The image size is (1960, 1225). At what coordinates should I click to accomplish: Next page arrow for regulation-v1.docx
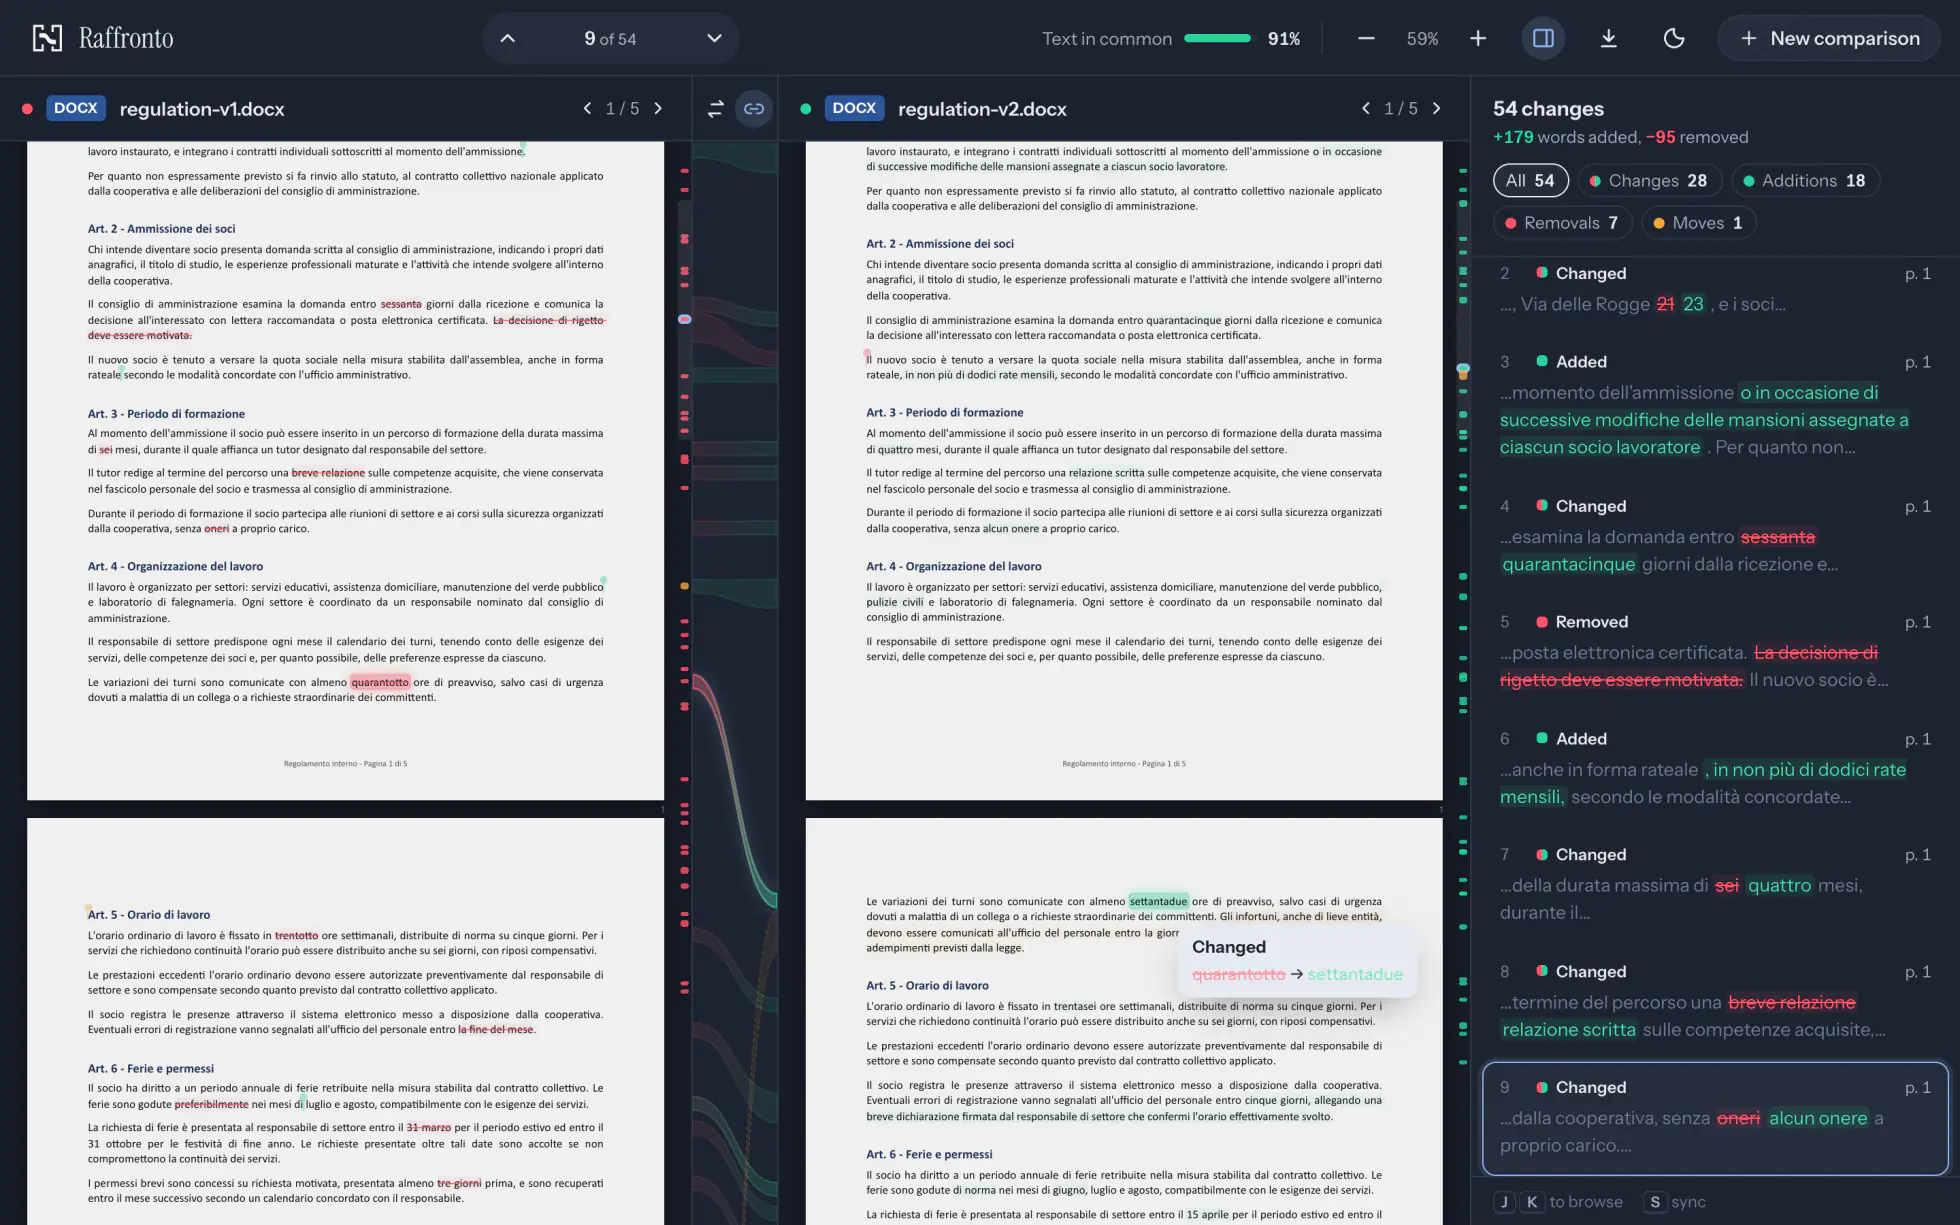(658, 108)
